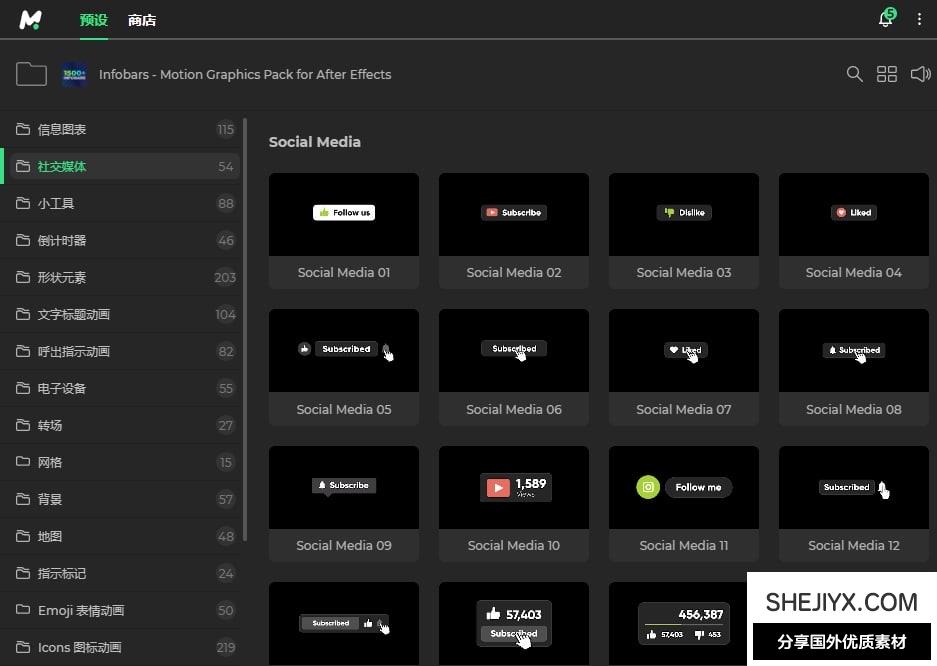Click the sidebar vertical scrollbar
This screenshot has width=937, height=666.
(245, 330)
